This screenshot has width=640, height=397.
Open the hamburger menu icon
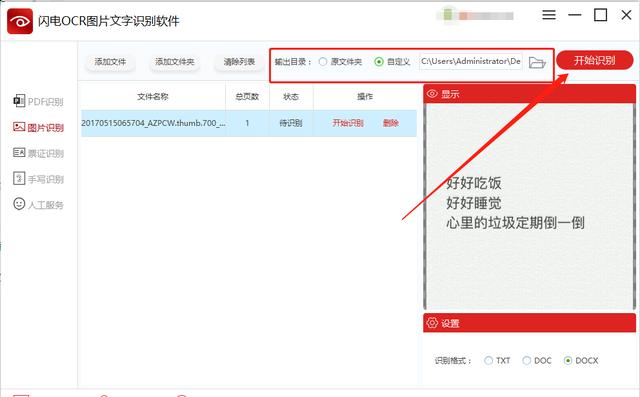coord(549,15)
